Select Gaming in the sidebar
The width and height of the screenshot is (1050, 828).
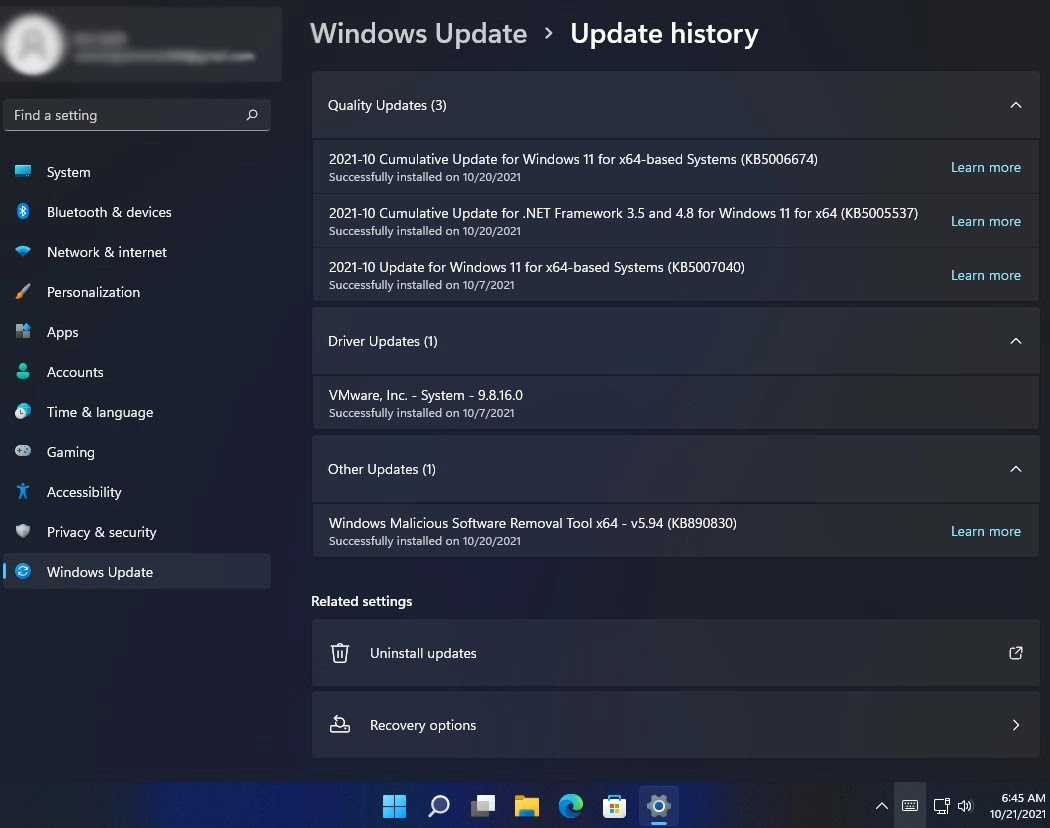click(137, 452)
